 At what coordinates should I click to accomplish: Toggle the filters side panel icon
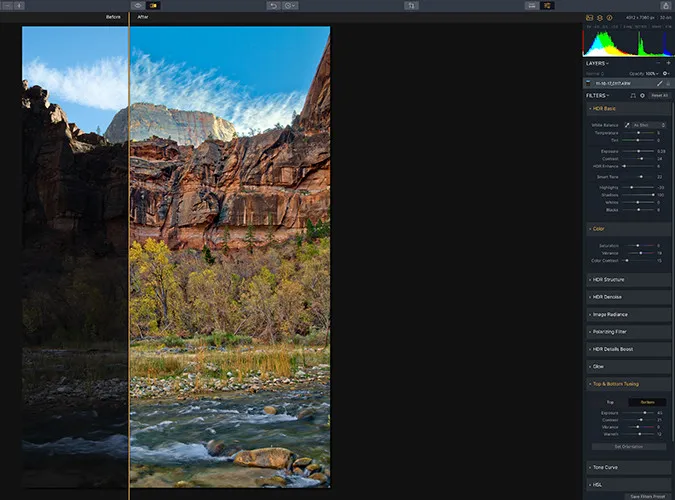pyautogui.click(x=547, y=5)
